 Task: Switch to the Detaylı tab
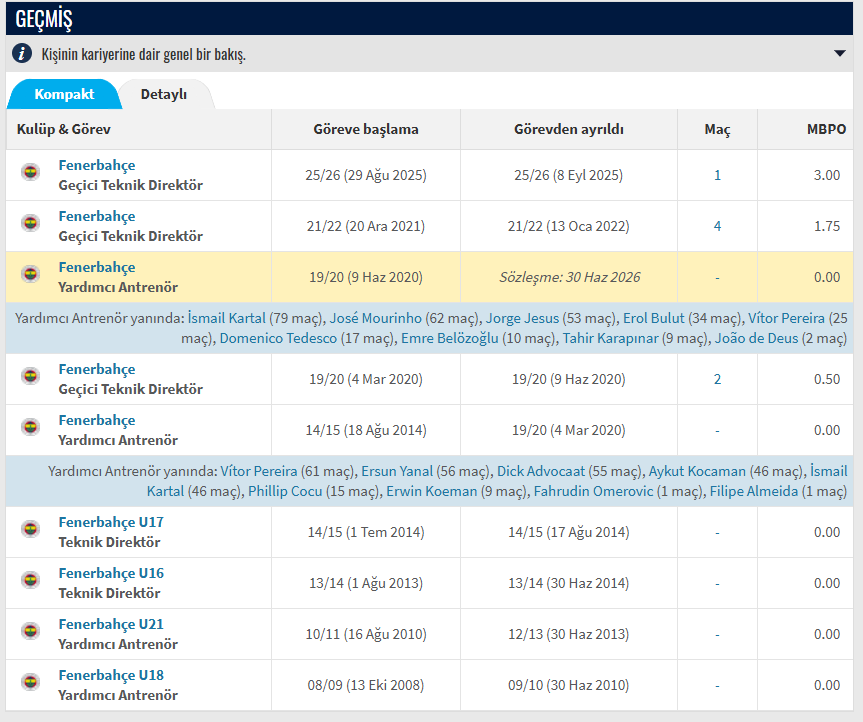pyautogui.click(x=164, y=94)
